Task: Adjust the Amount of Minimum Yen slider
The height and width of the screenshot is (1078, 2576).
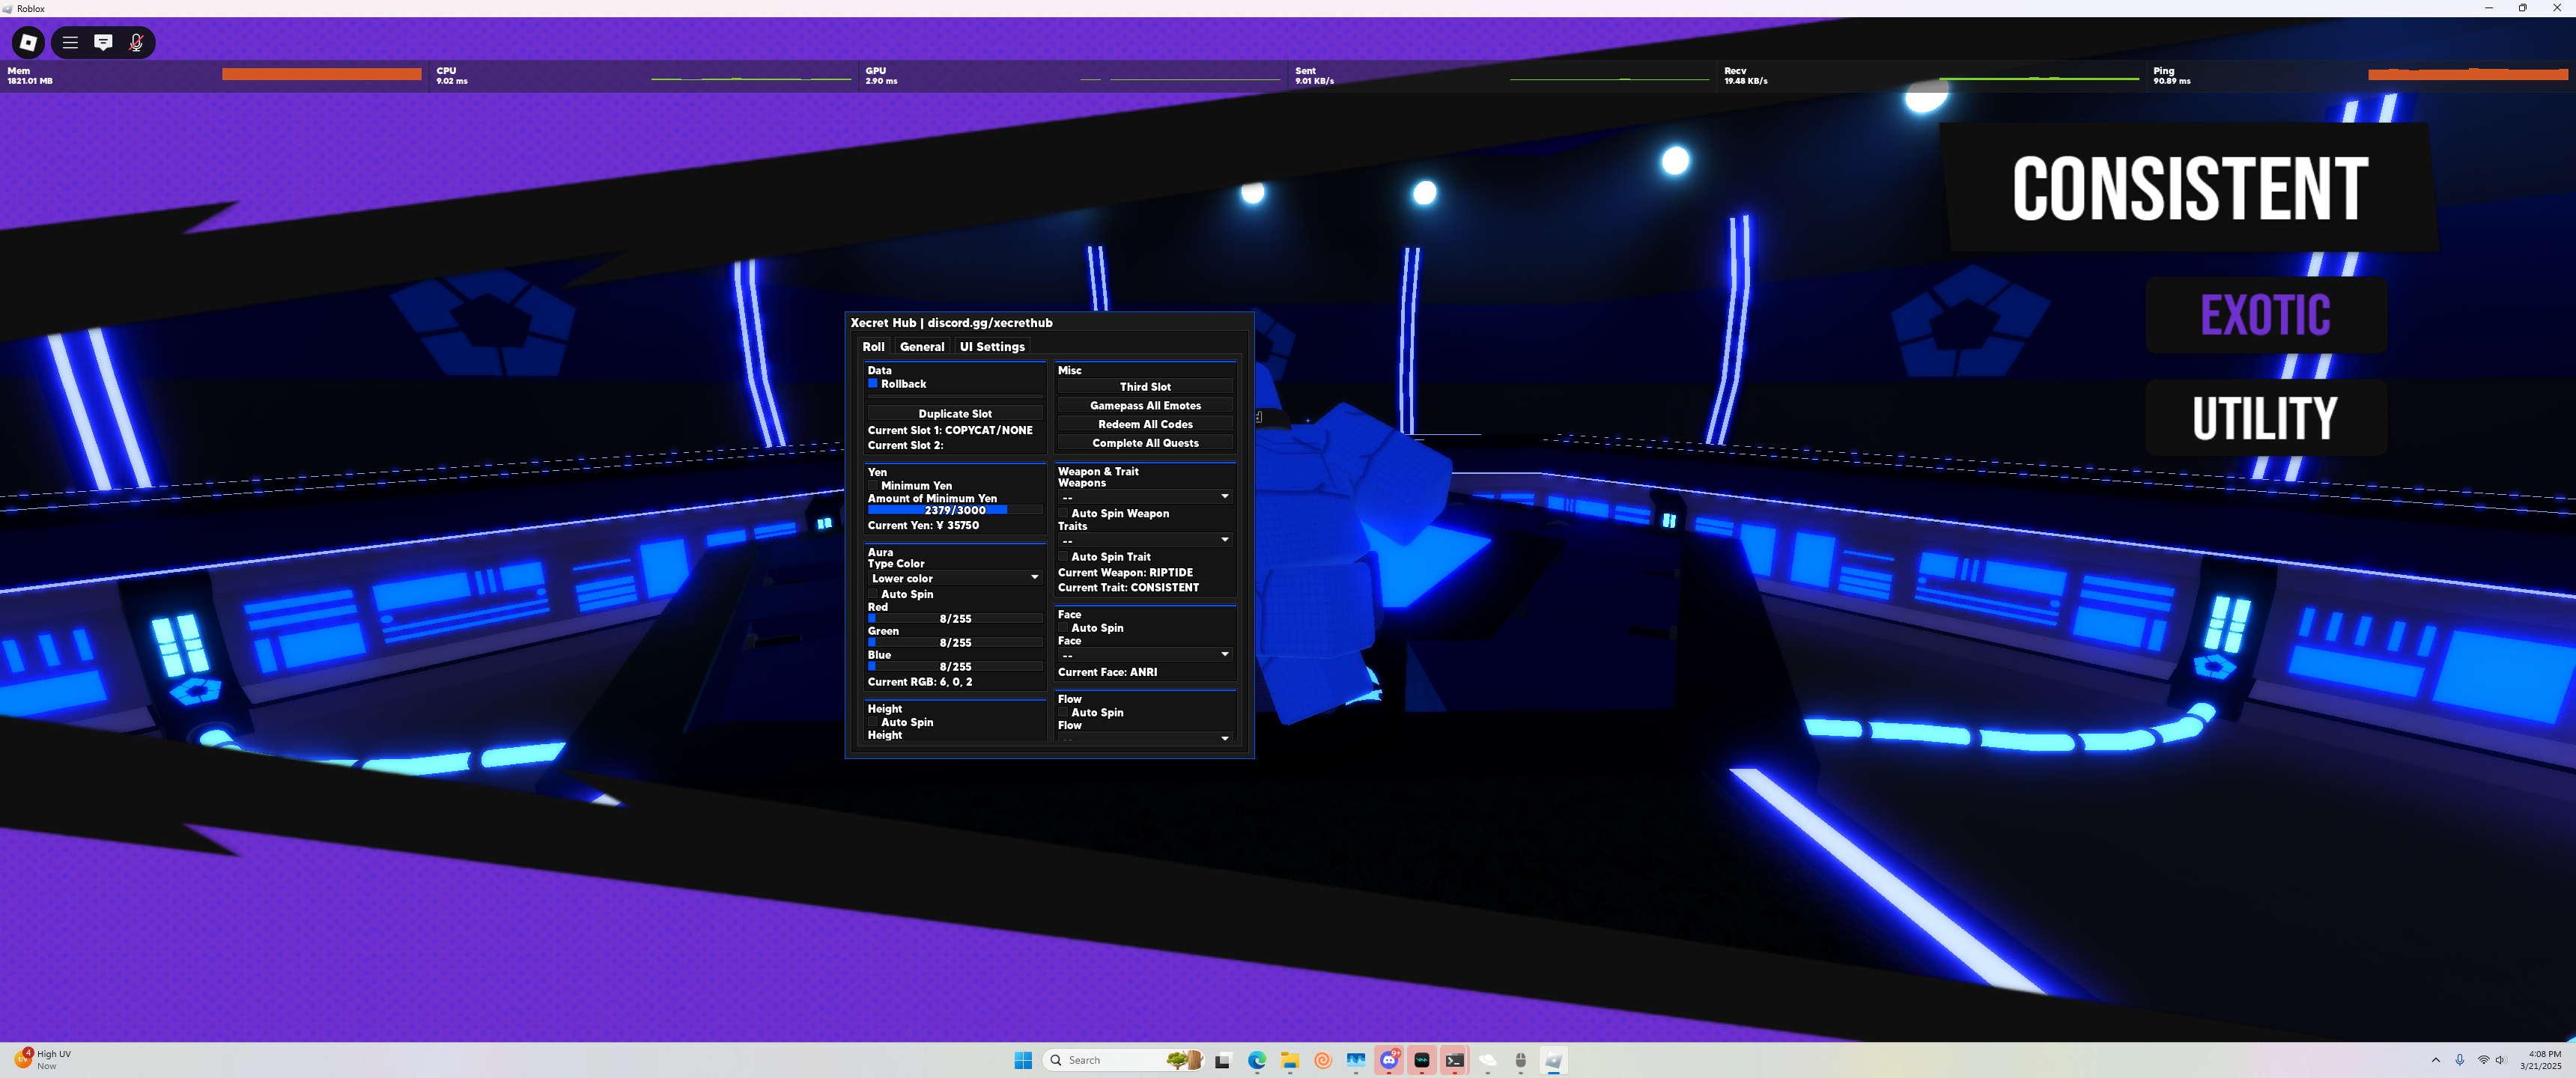Action: [x=954, y=510]
